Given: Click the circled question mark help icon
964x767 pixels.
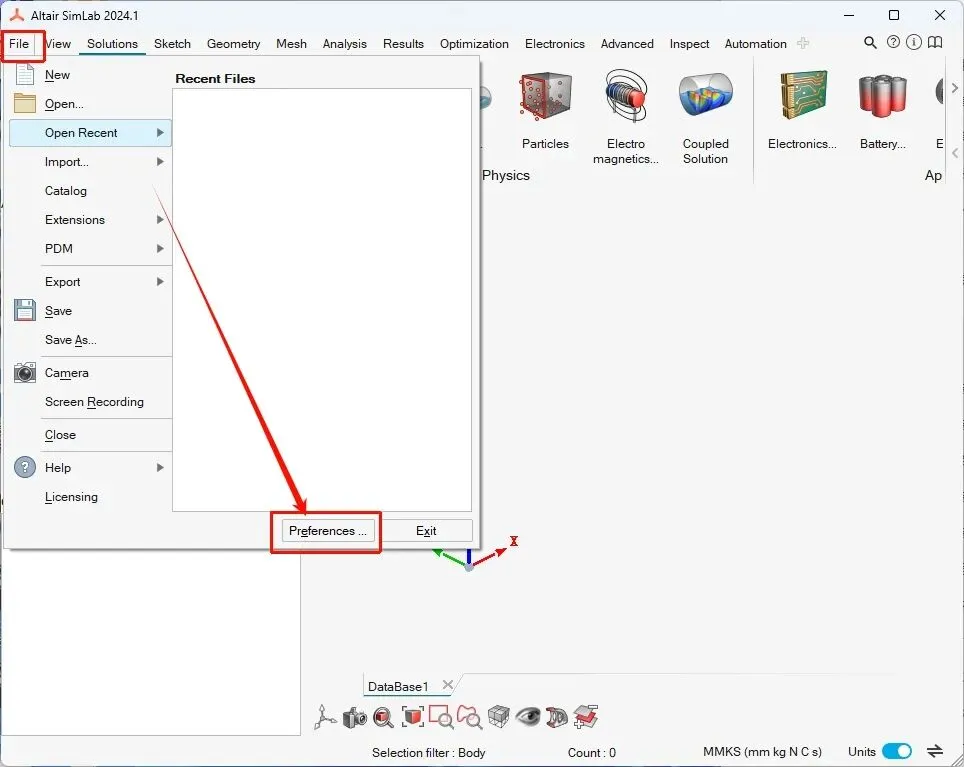Looking at the screenshot, I should 893,42.
